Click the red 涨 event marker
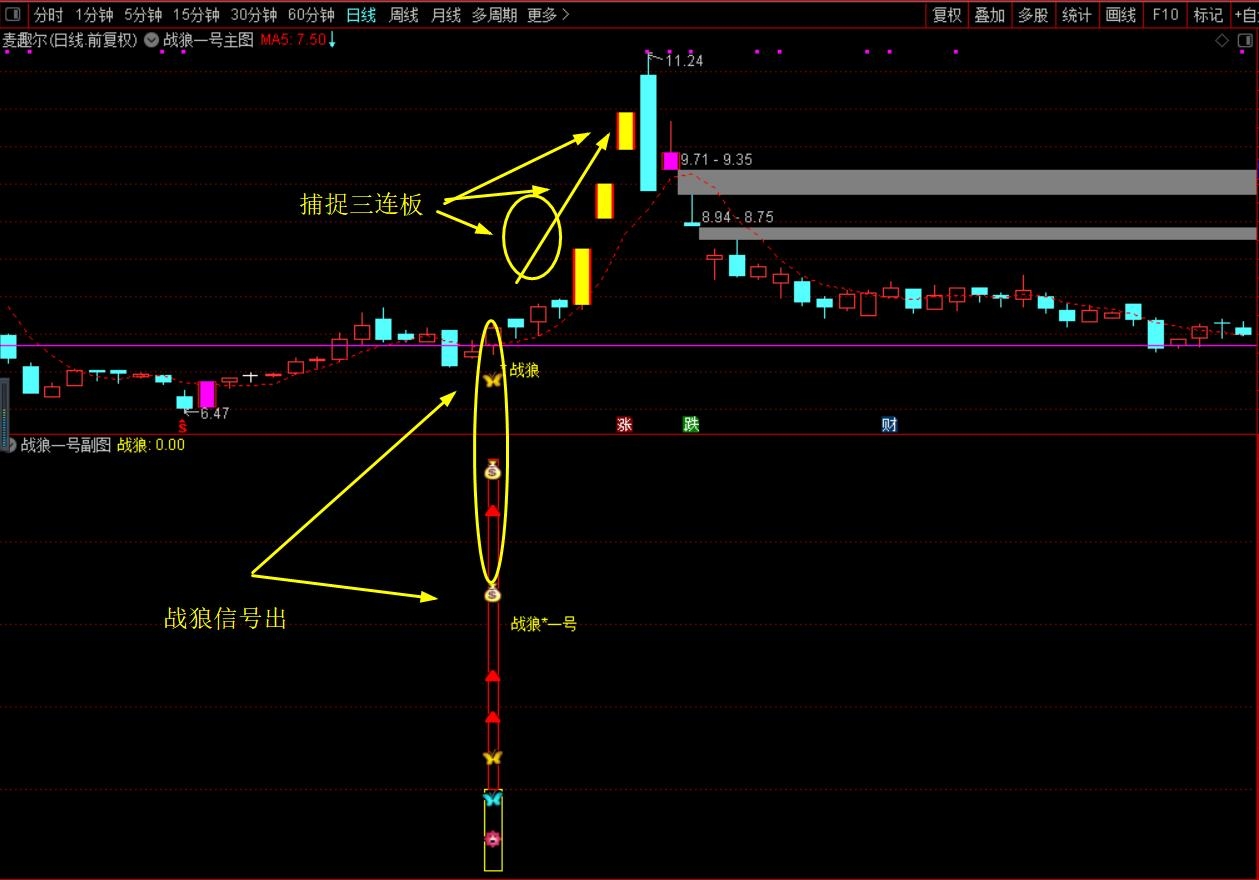 (624, 424)
